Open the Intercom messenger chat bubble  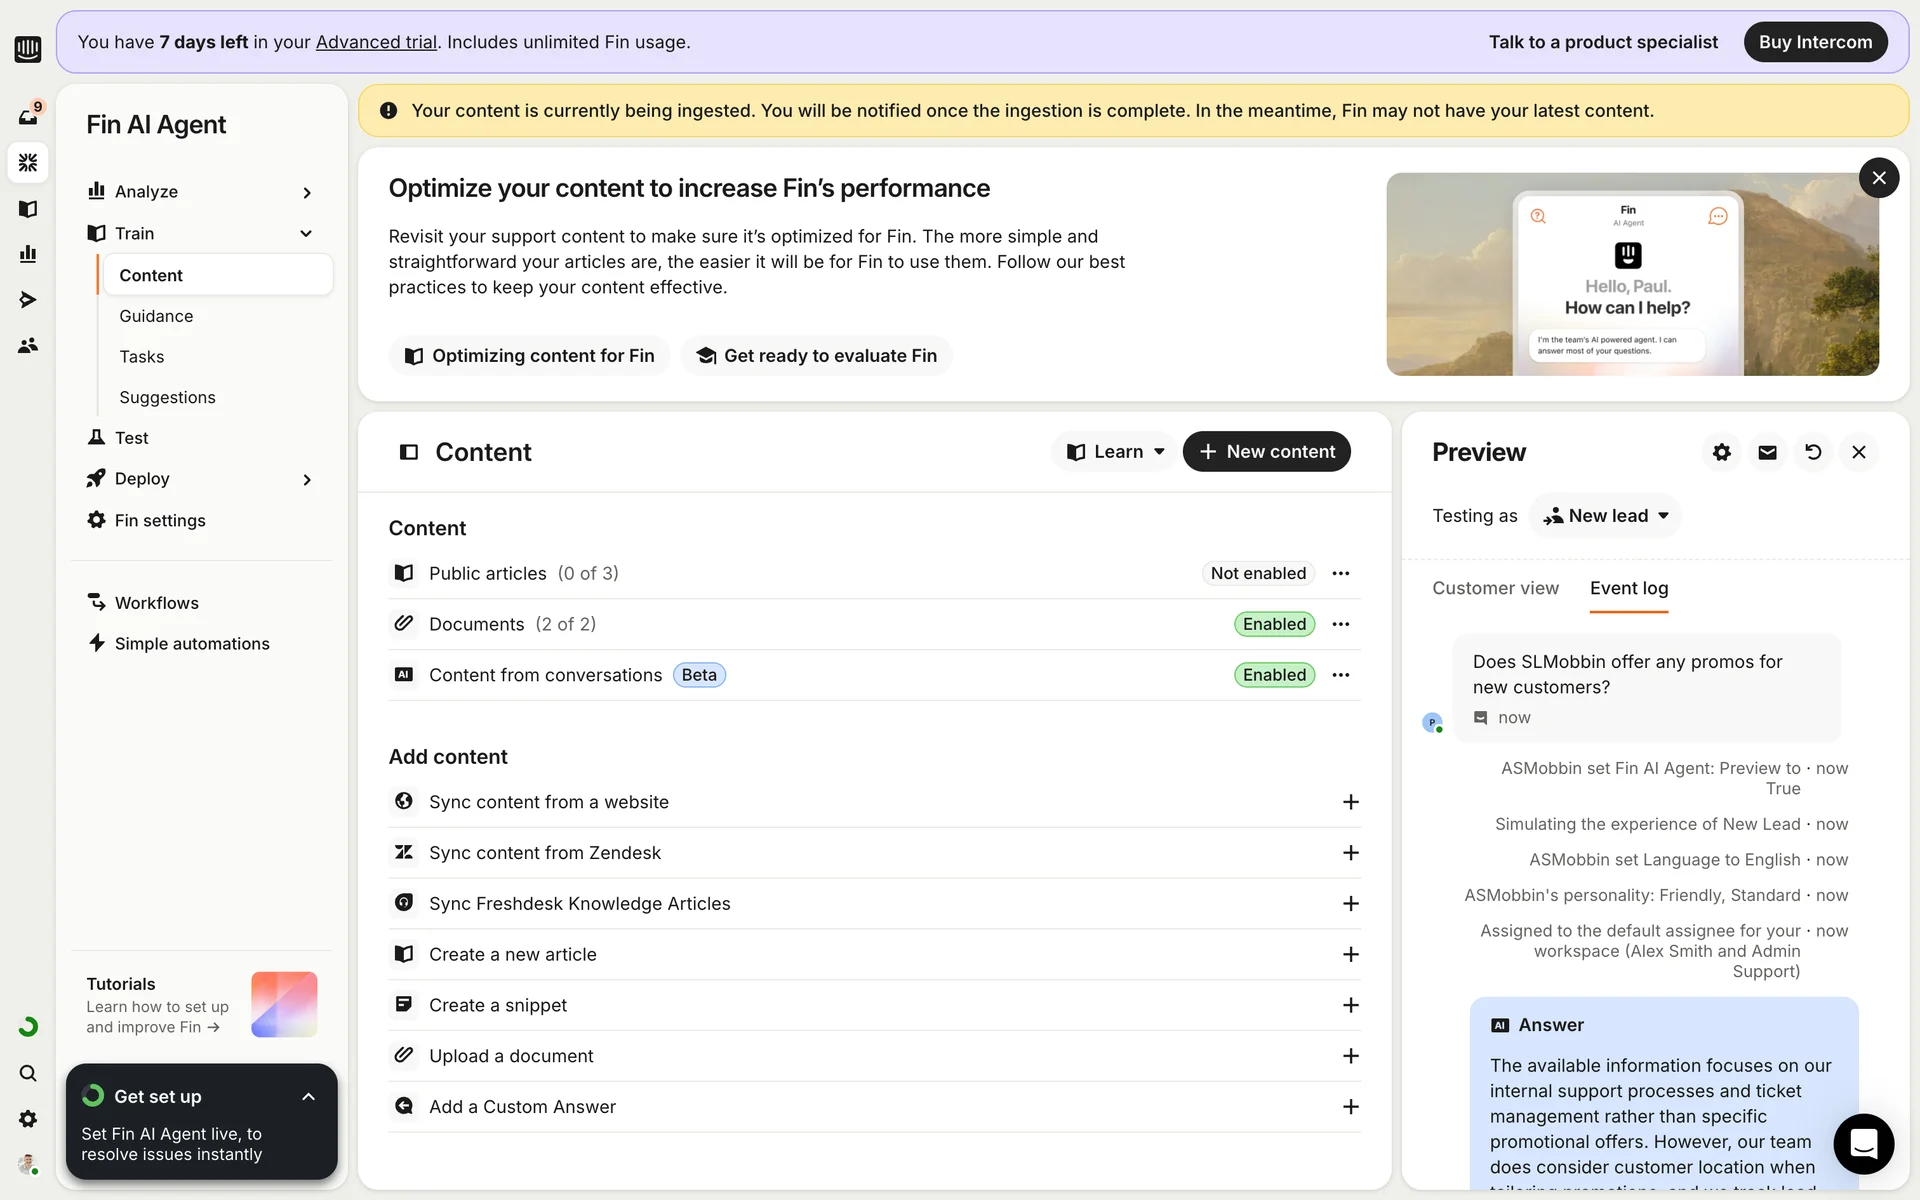1863,1143
